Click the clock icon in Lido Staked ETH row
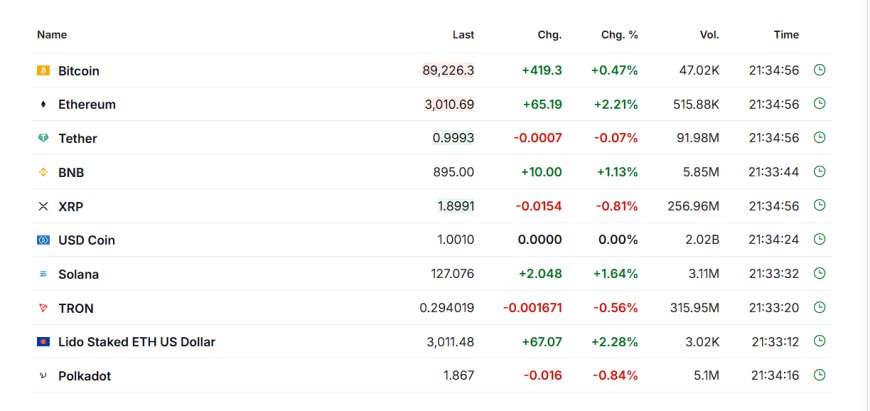870x411 pixels. pos(820,341)
